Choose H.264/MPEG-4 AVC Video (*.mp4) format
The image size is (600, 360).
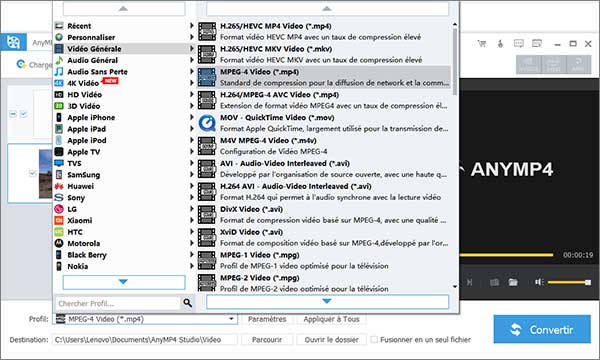click(323, 100)
